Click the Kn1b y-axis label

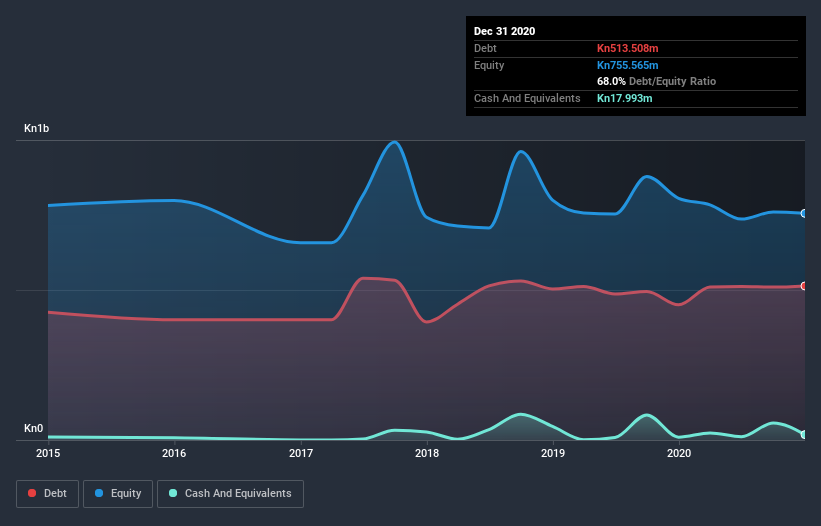[37, 128]
